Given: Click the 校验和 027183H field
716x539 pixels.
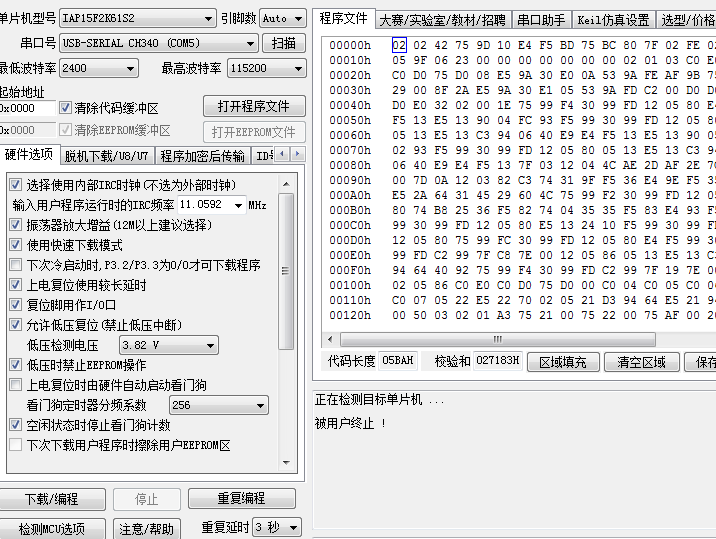Looking at the screenshot, I should (498, 361).
